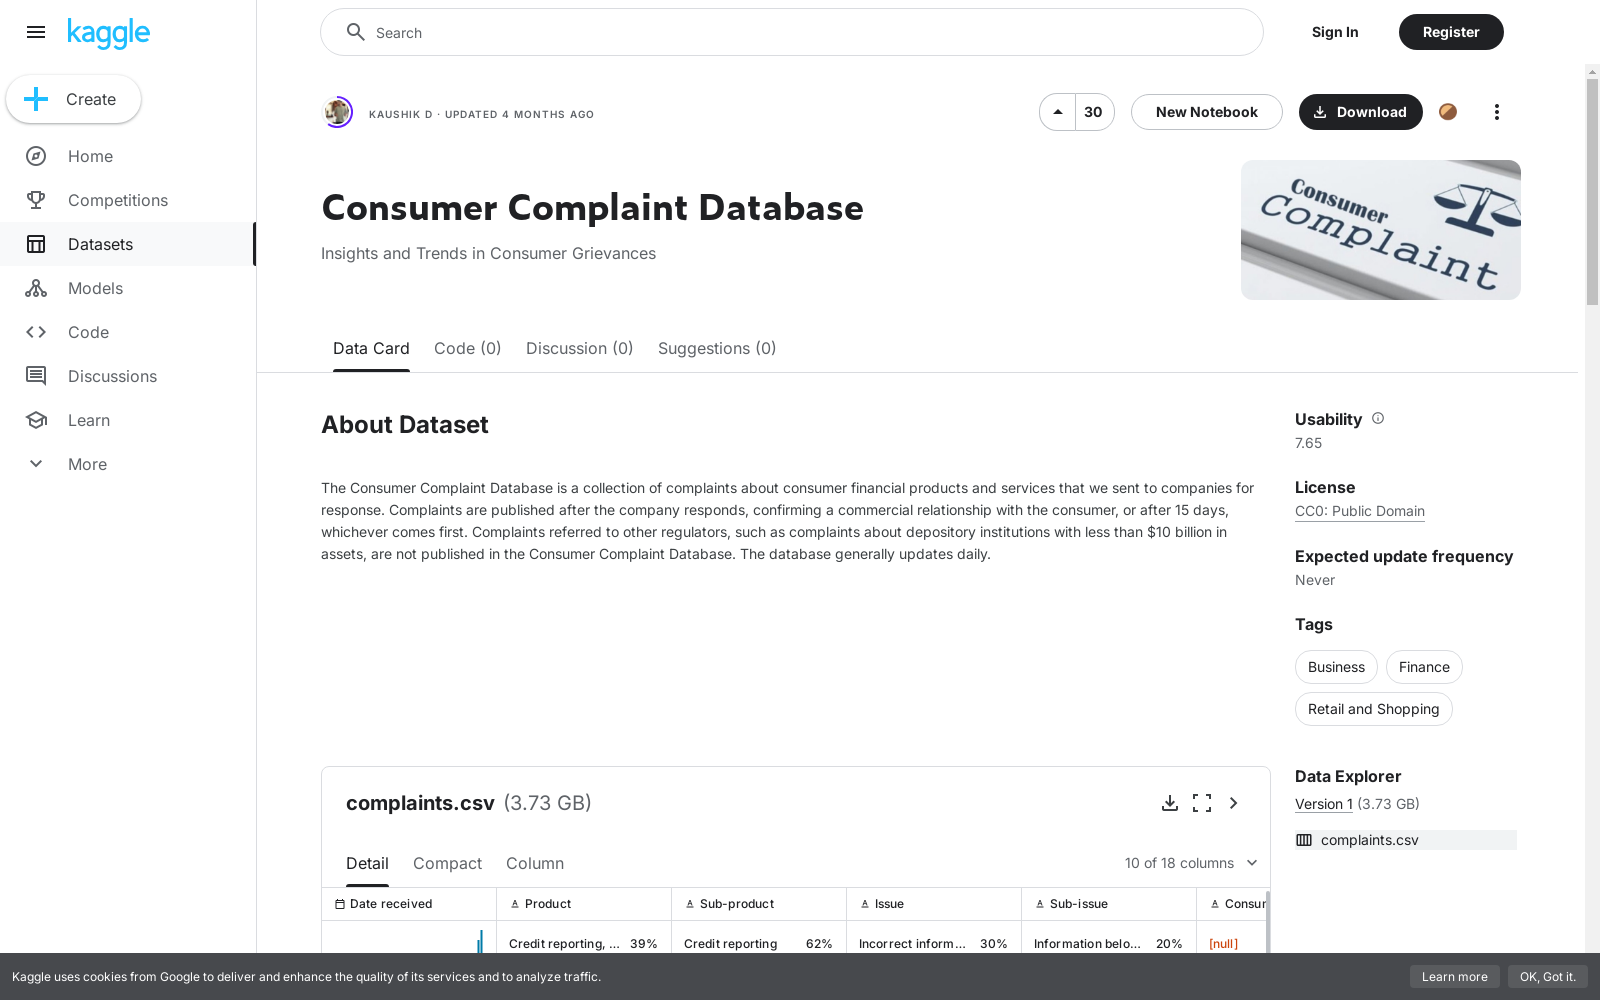Select Learn in the left sidebar

(89, 420)
